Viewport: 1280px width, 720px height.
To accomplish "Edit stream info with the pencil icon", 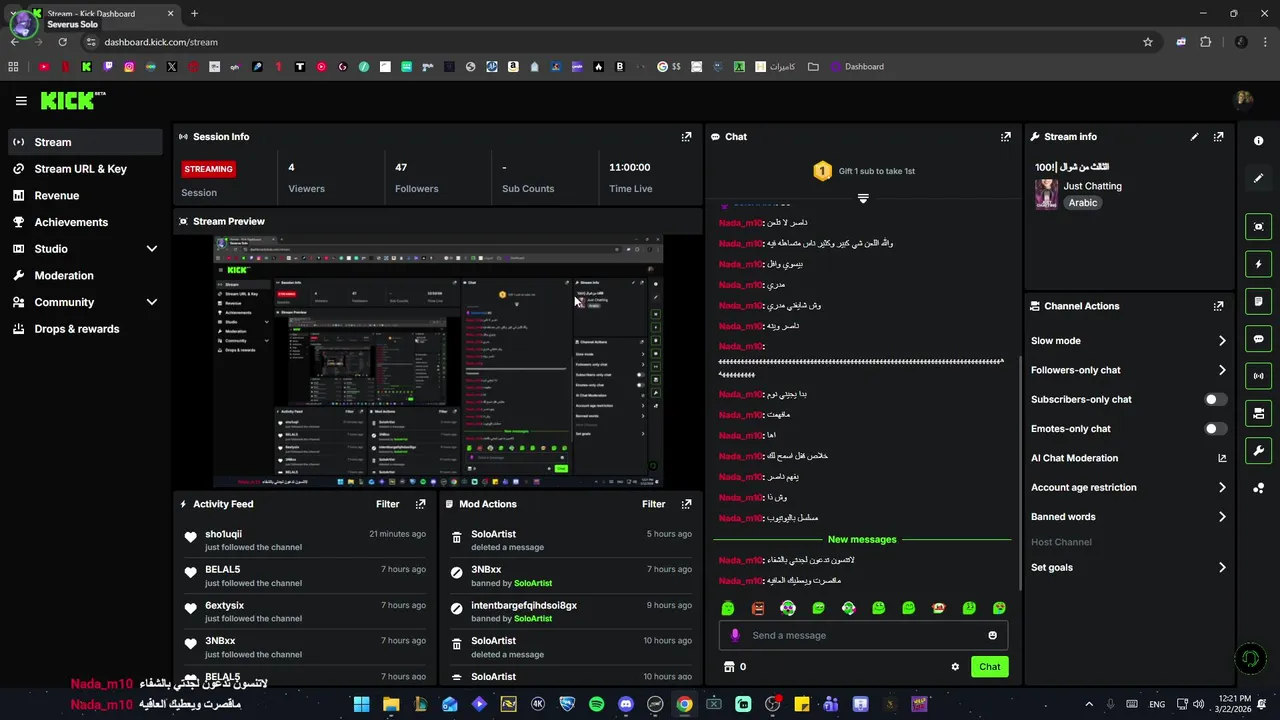I will (x=1194, y=137).
